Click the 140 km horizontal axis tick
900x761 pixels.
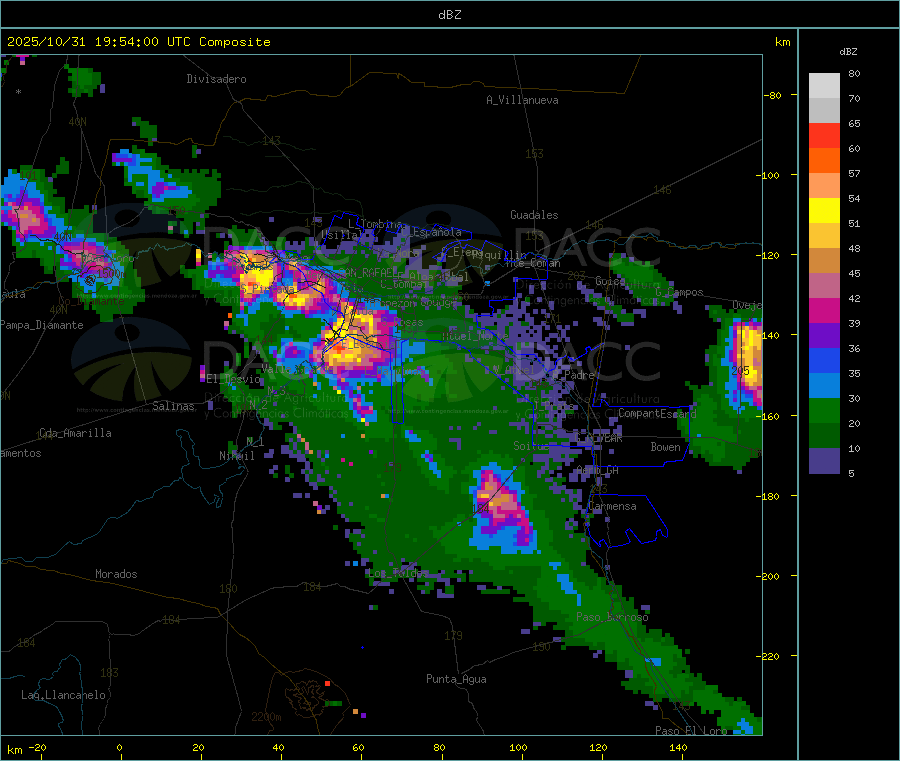point(678,747)
